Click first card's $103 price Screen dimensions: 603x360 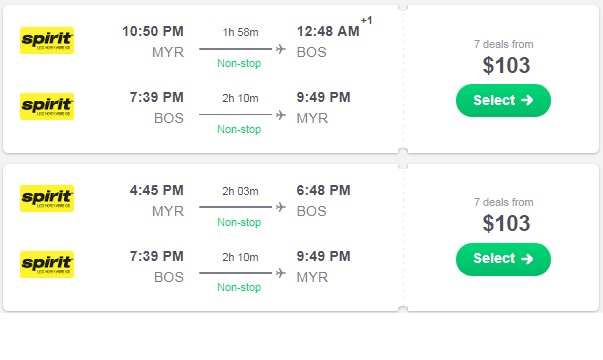[x=506, y=65]
